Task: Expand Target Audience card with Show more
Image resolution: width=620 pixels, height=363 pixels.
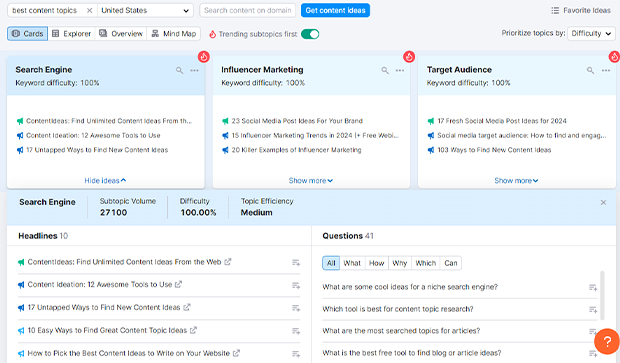Action: pos(516,181)
